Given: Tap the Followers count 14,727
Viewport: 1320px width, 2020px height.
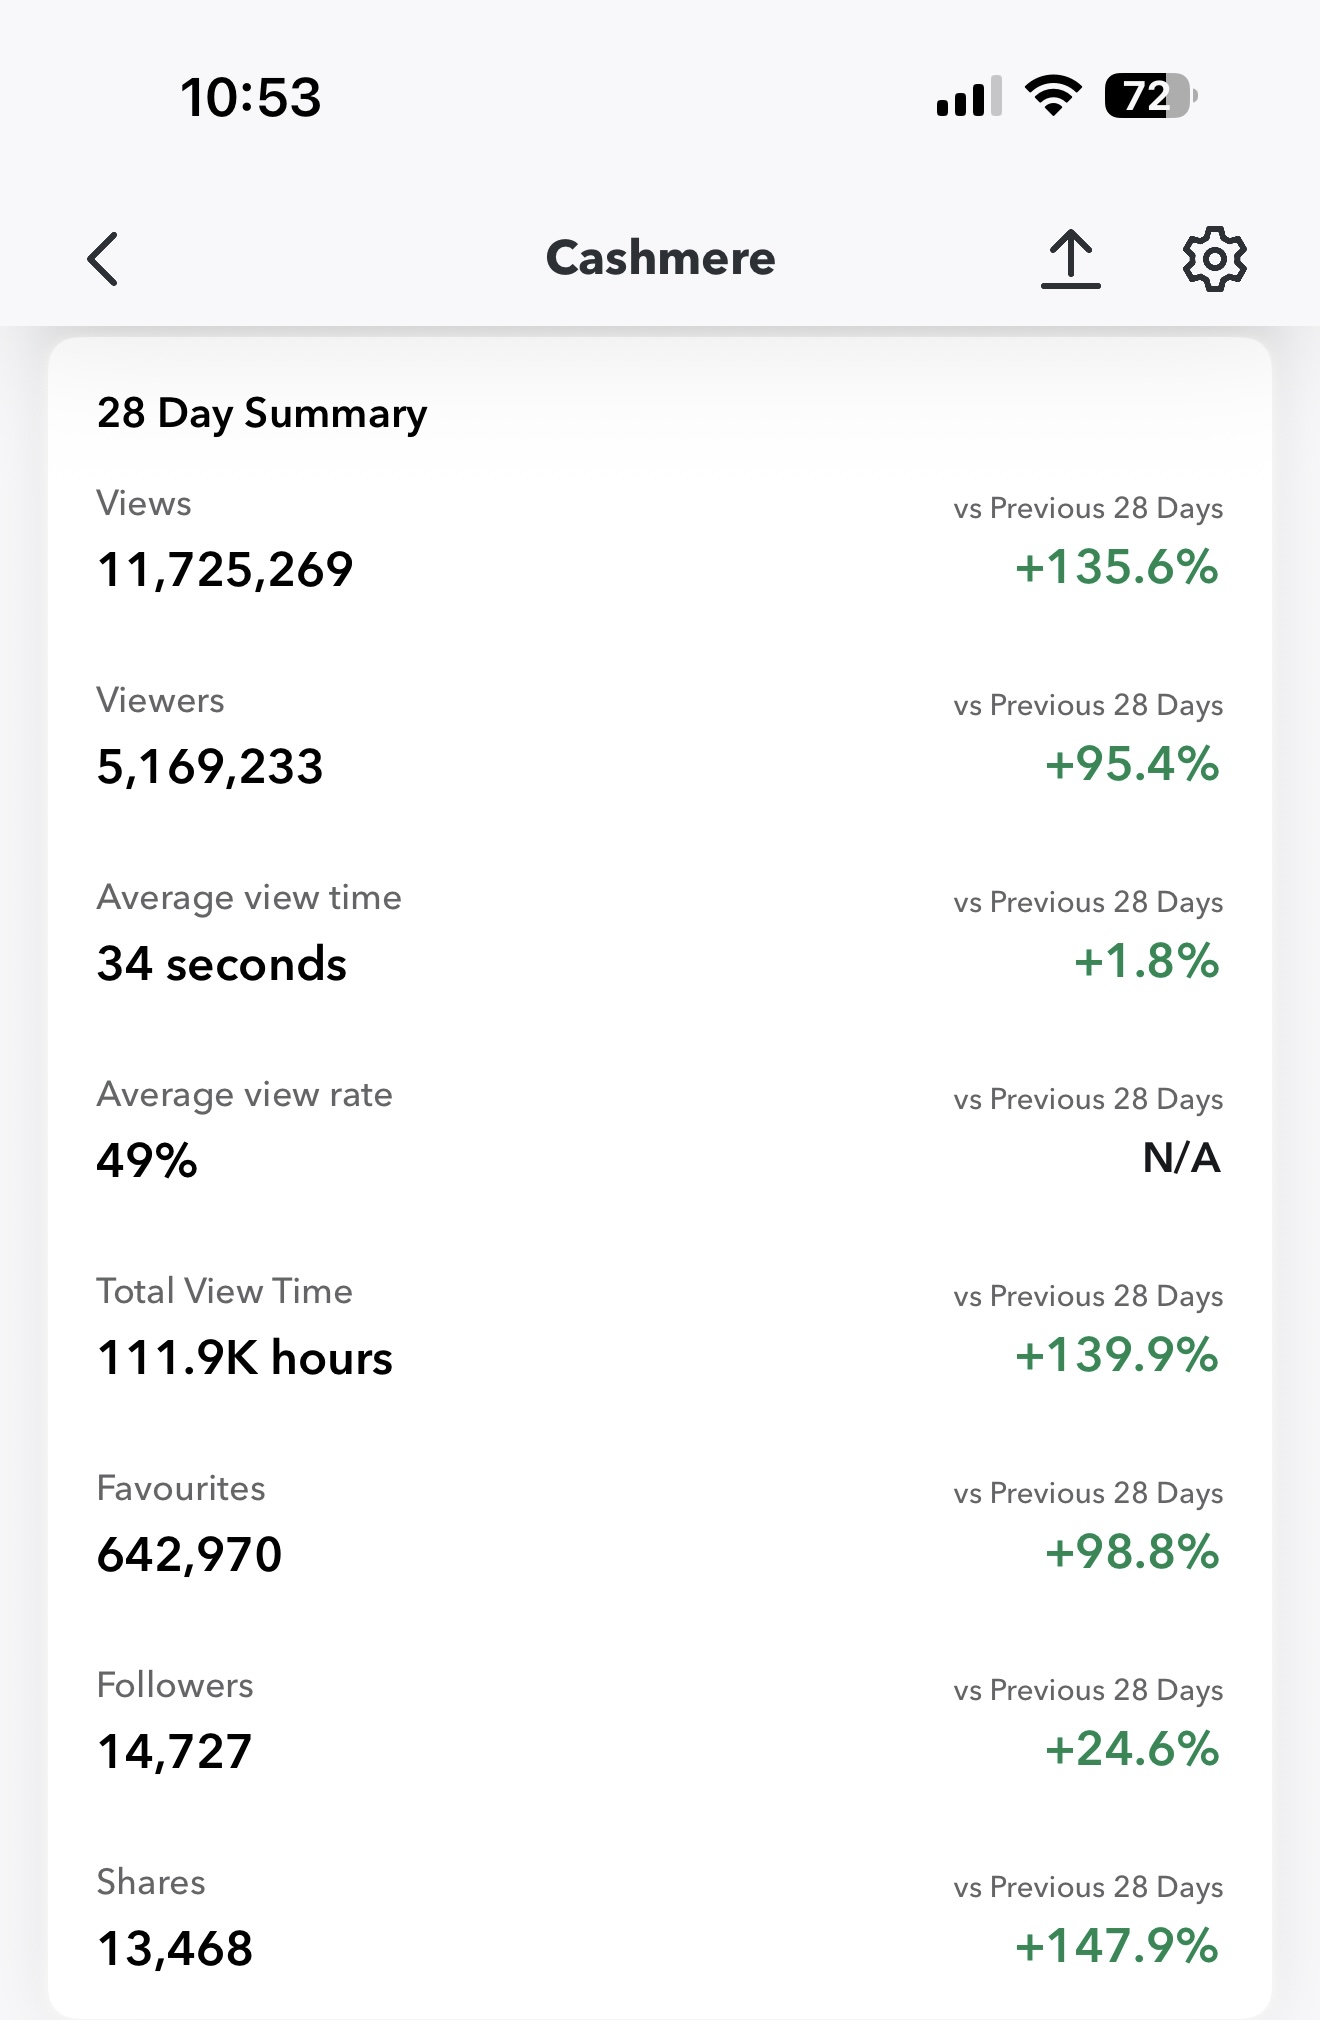Looking at the screenshot, I should pyautogui.click(x=175, y=1752).
